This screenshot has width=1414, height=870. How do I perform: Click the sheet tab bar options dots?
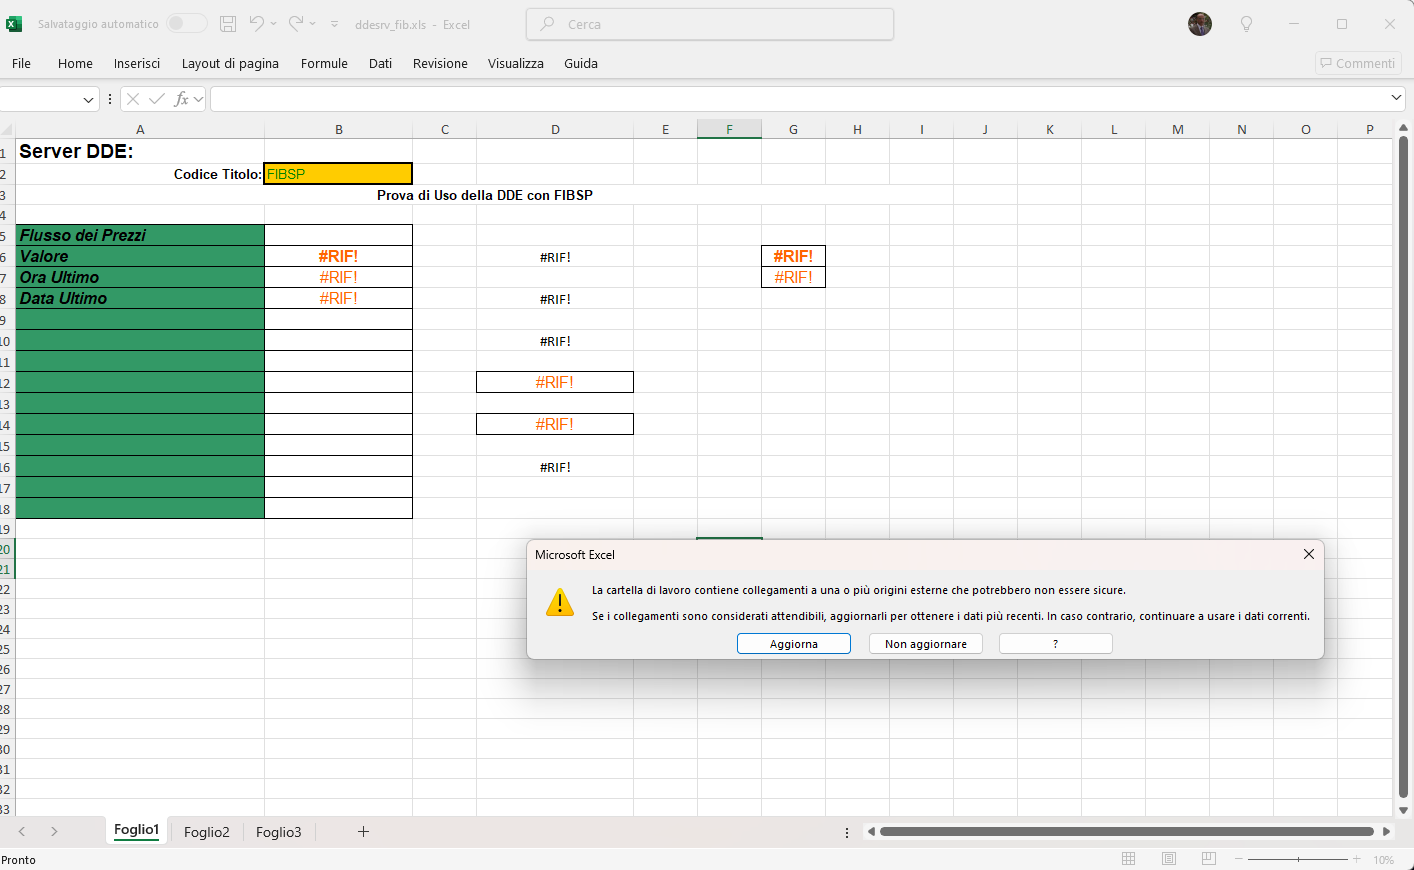click(x=847, y=832)
